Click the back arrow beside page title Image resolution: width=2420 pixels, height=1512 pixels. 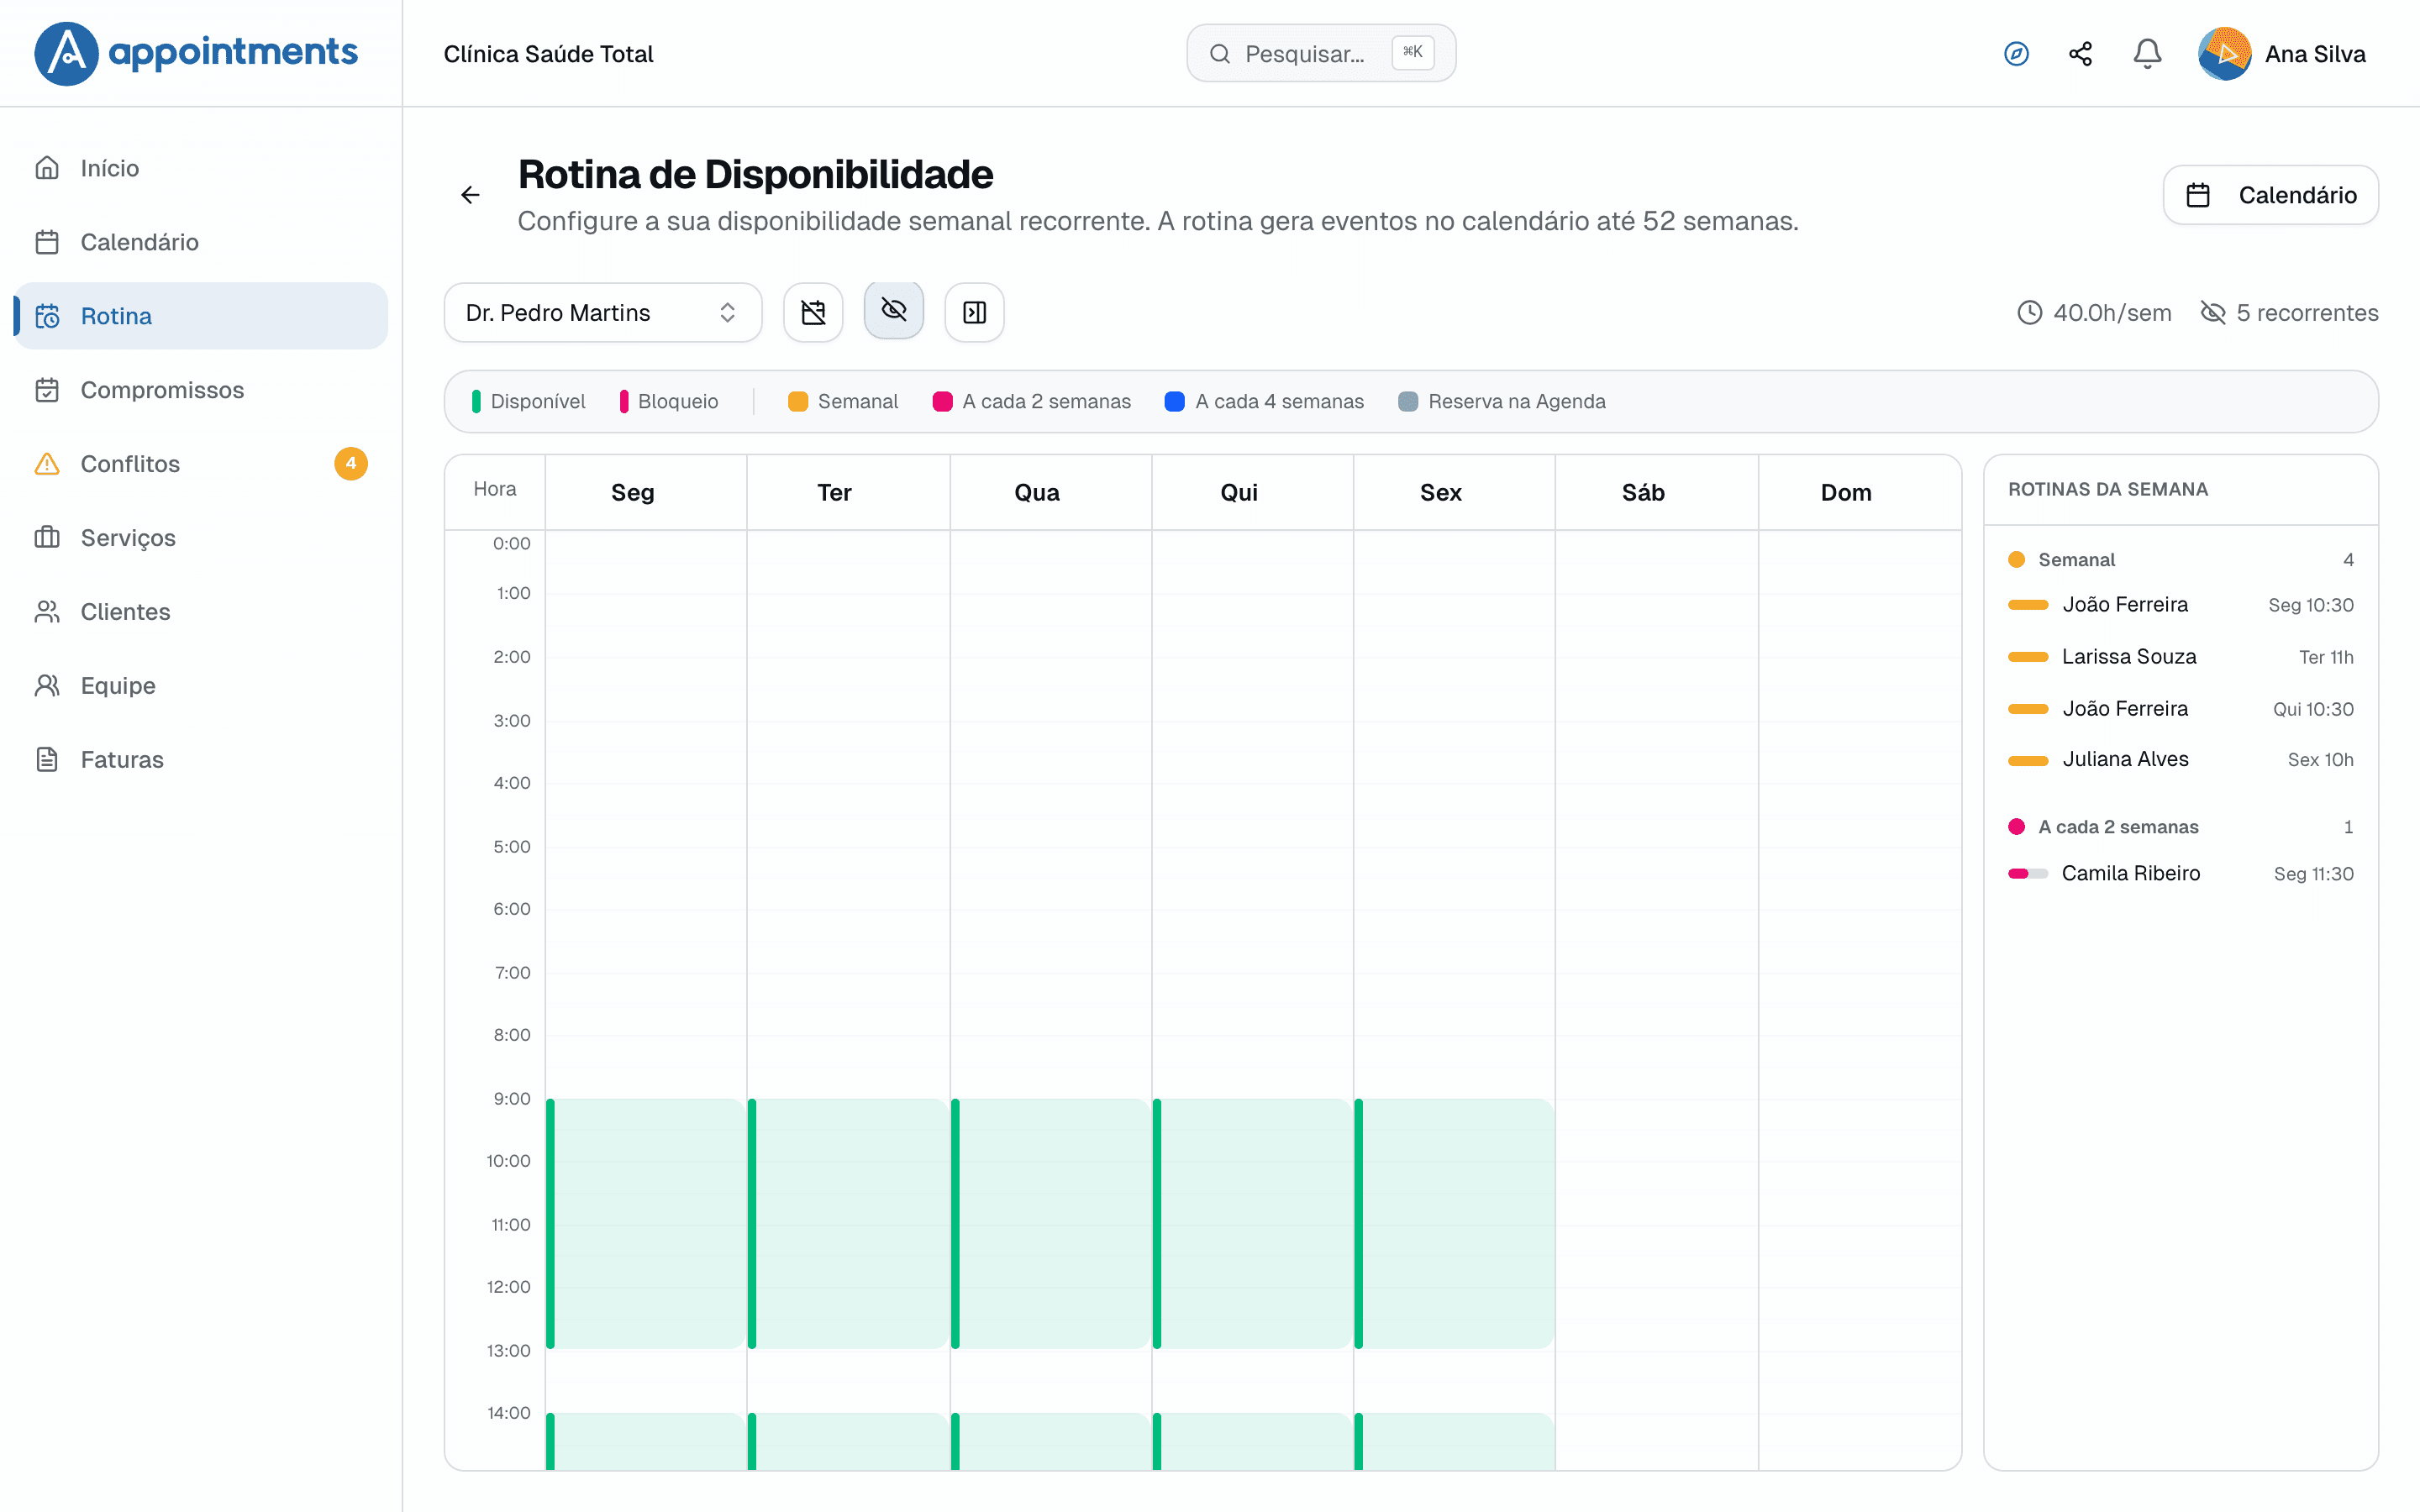point(470,195)
